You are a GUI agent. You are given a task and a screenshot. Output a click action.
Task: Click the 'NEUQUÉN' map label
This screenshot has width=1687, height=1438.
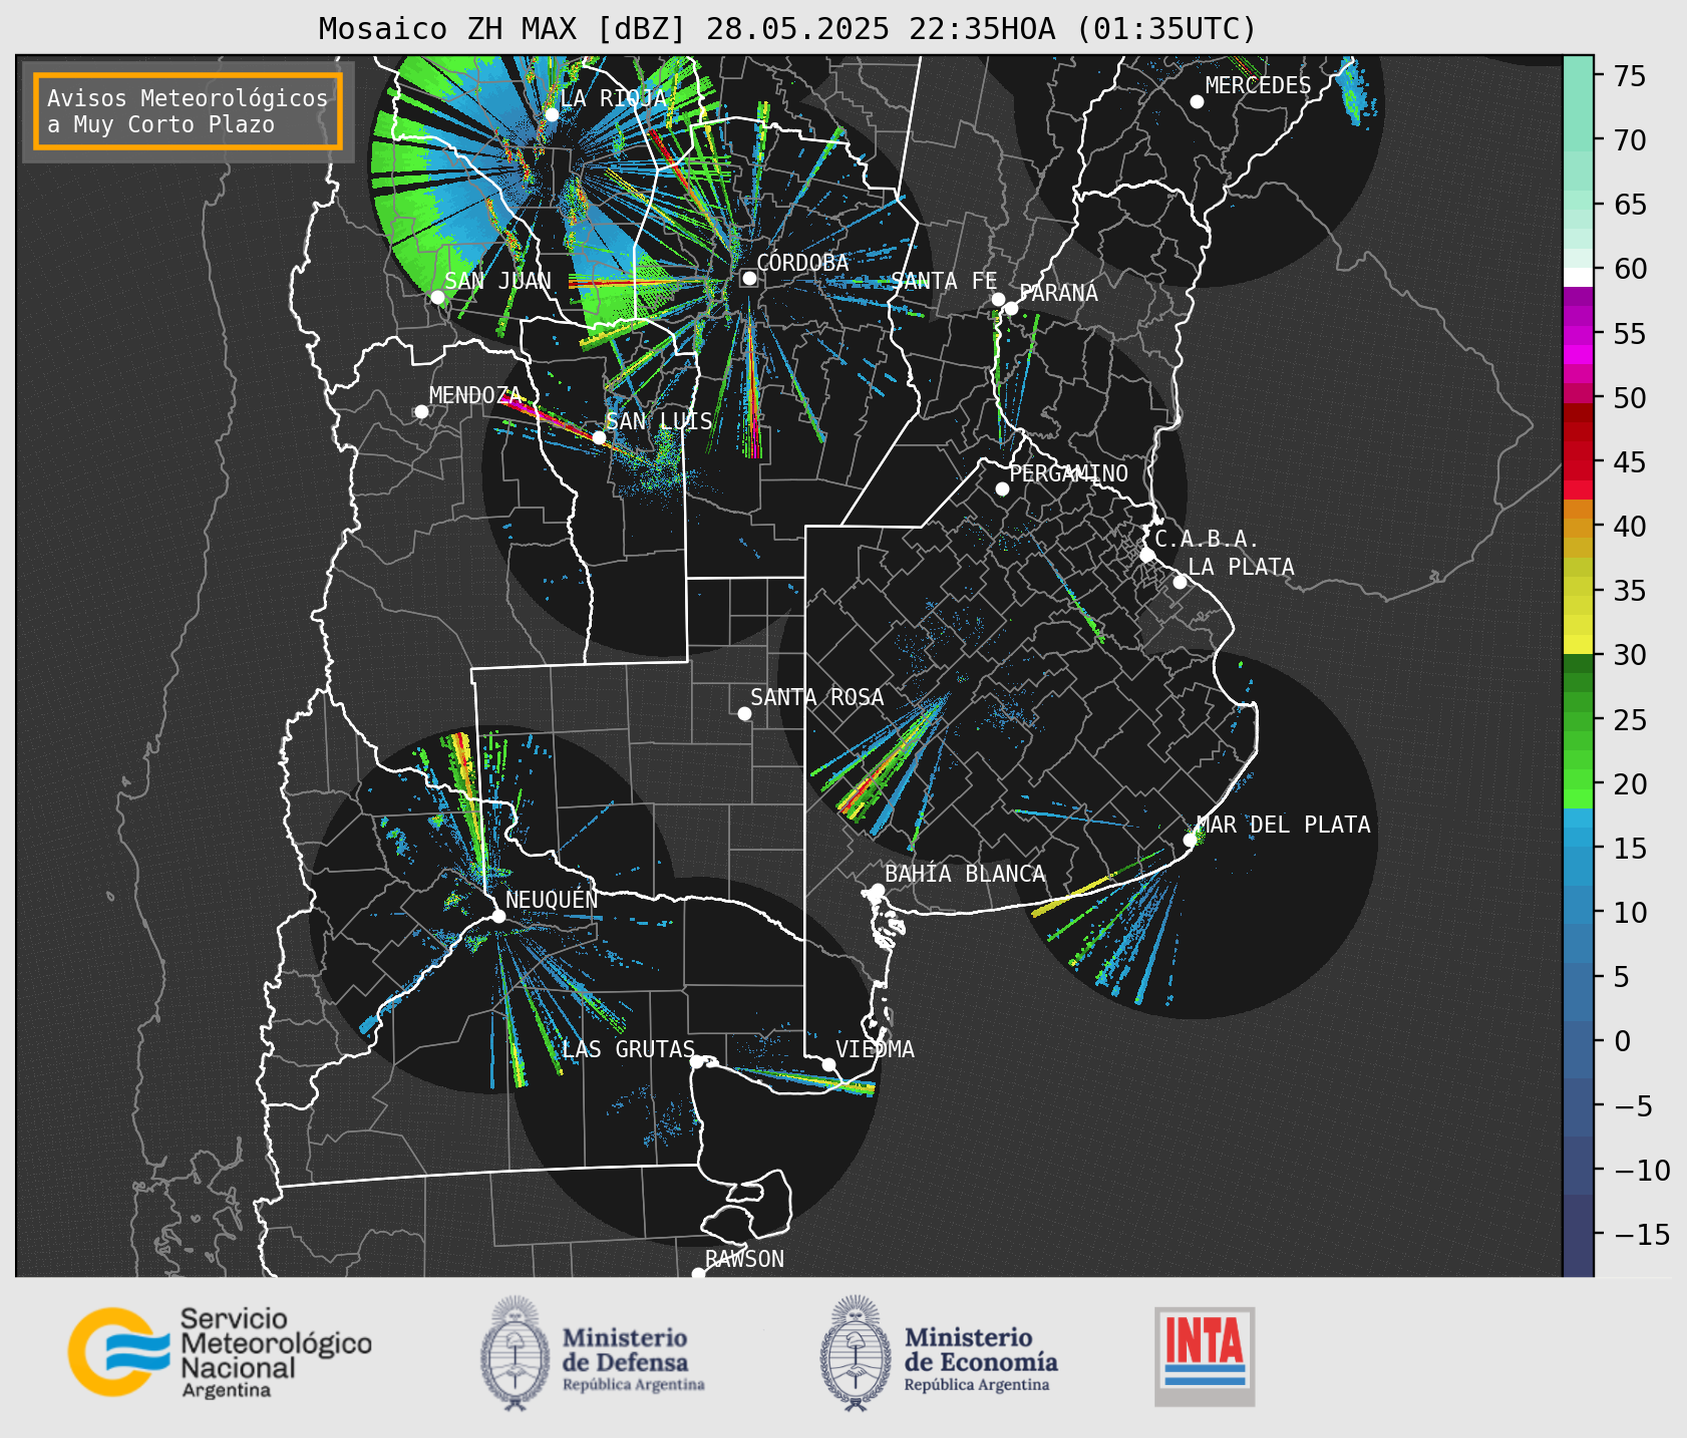pos(552,900)
